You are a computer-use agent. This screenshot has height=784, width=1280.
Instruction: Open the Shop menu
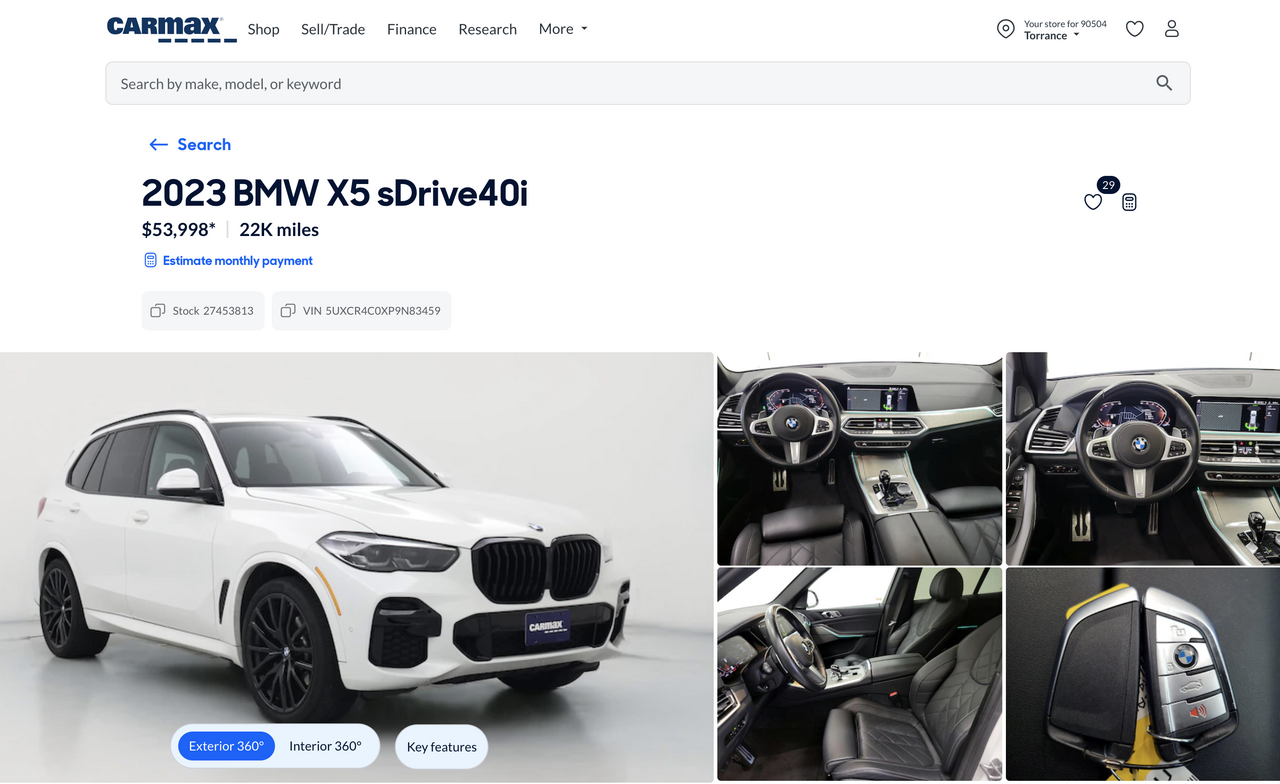[263, 29]
